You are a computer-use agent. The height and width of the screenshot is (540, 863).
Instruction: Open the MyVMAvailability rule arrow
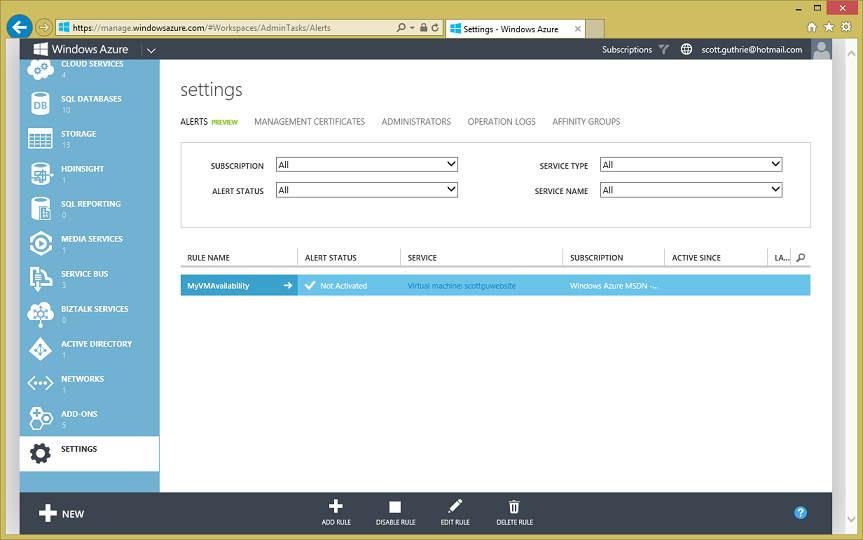(x=288, y=285)
